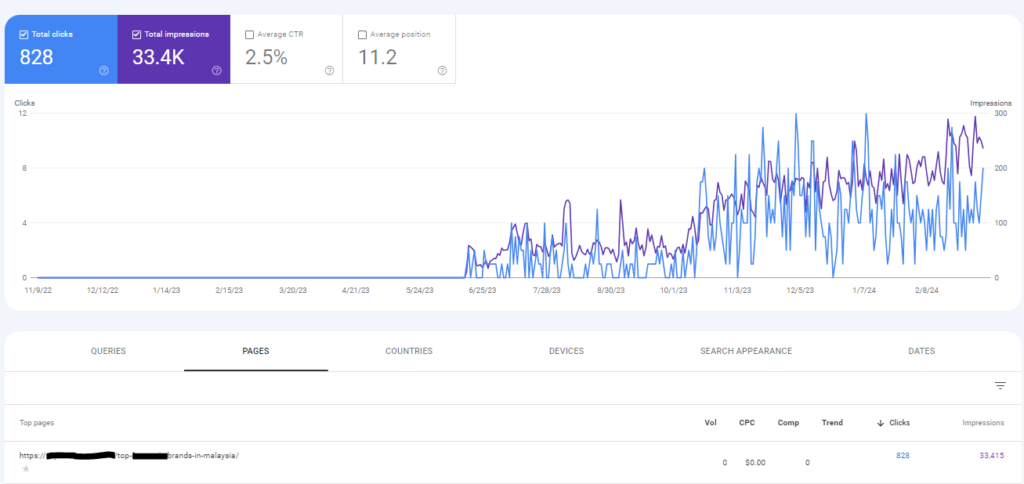Sort table by Impressions column header

980,423
